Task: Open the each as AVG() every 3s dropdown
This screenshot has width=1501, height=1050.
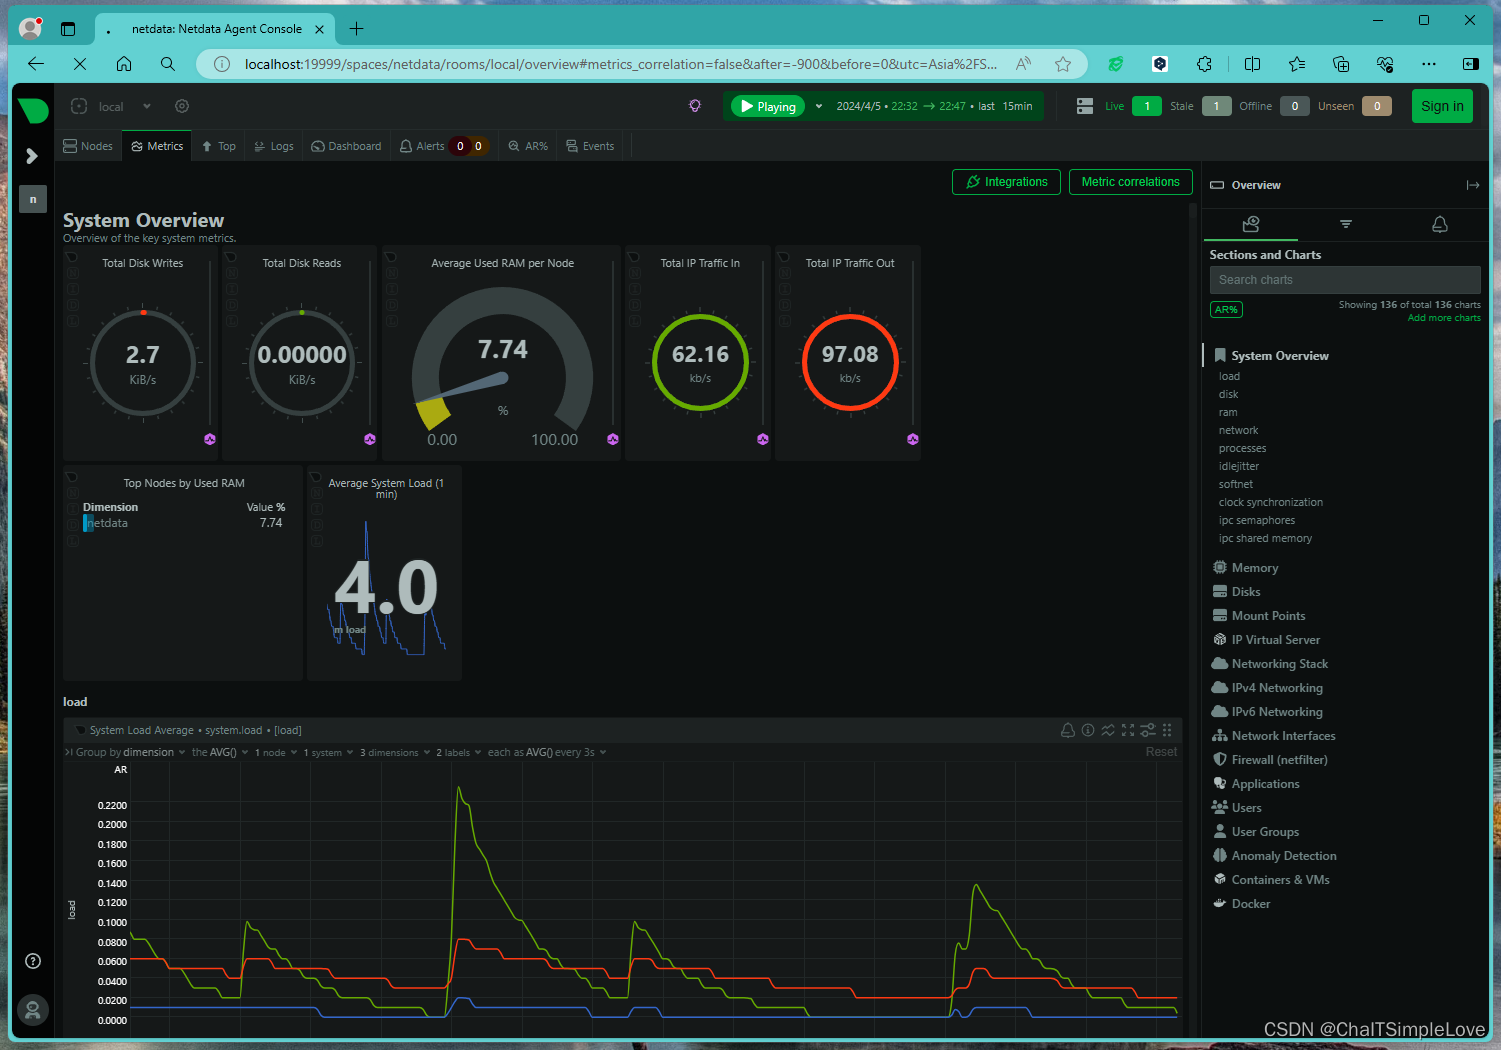Action: coord(547,752)
